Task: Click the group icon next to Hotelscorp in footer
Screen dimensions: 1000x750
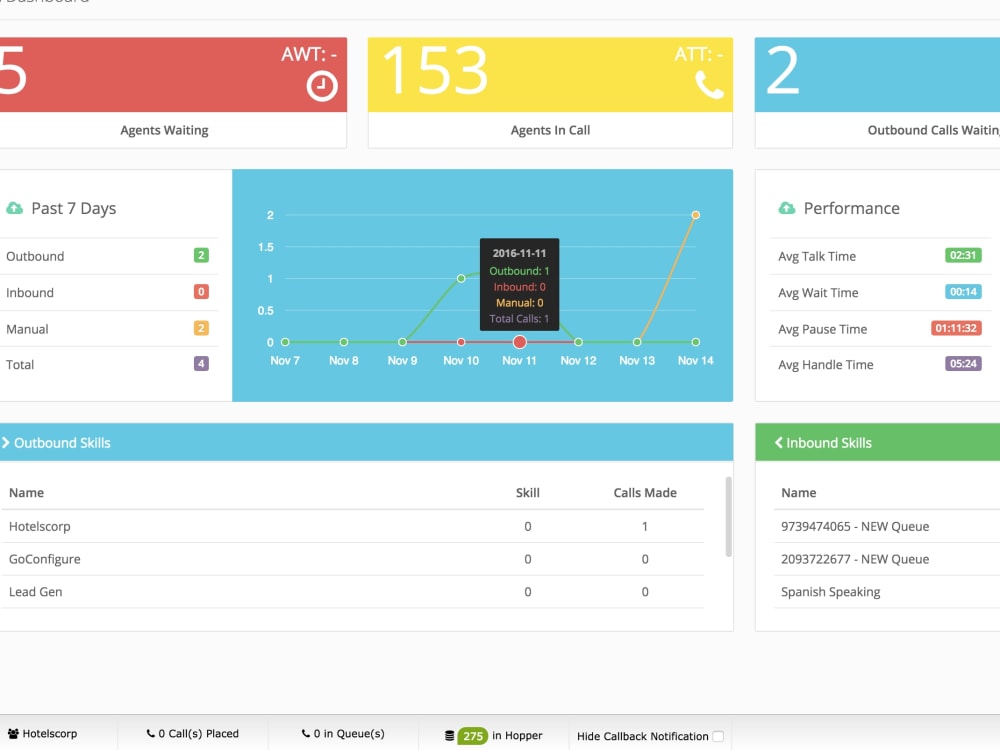Action: point(13,733)
